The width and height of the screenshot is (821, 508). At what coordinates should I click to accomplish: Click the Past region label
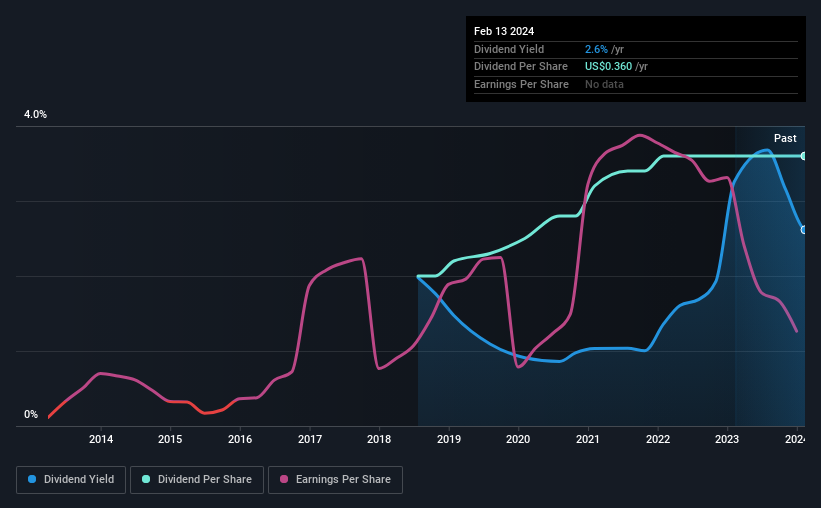785,138
